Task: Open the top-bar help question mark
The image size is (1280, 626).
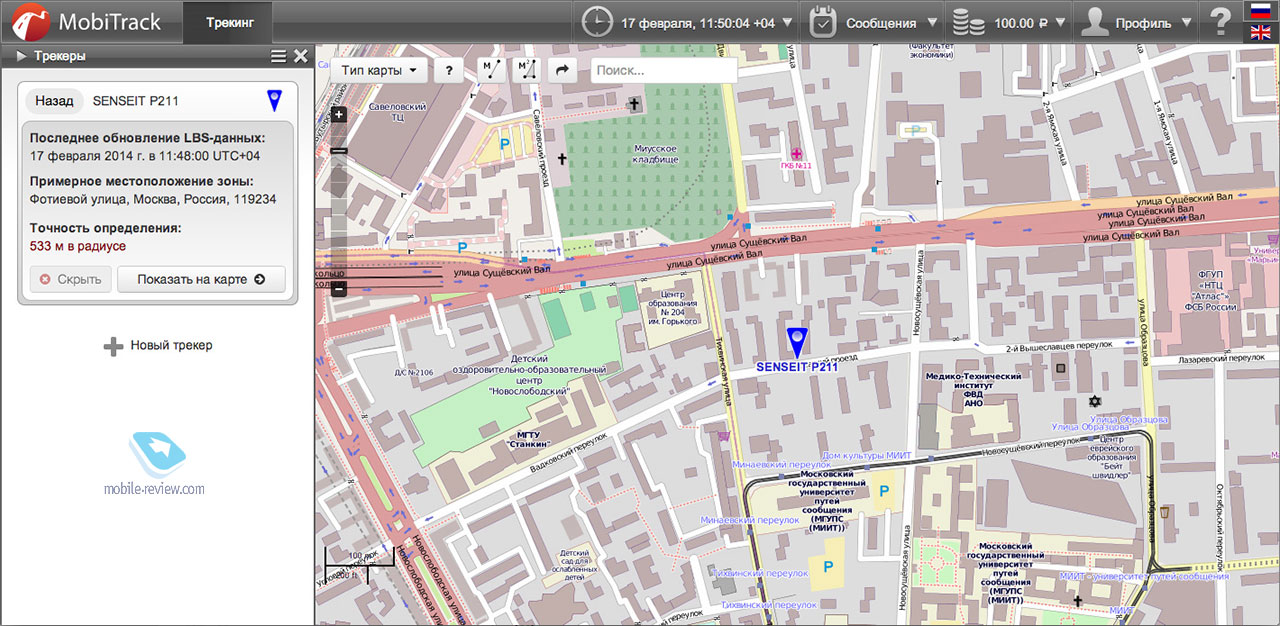Action: (1220, 22)
